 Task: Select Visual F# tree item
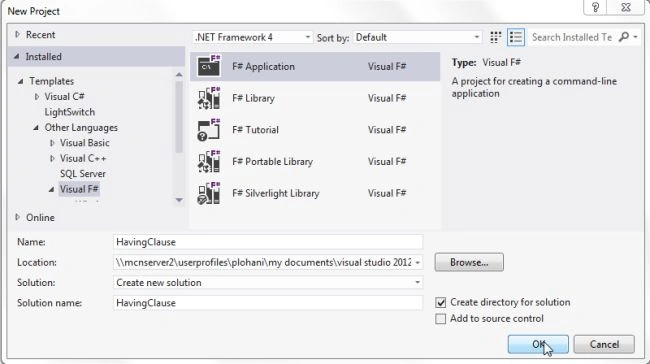click(x=79, y=189)
